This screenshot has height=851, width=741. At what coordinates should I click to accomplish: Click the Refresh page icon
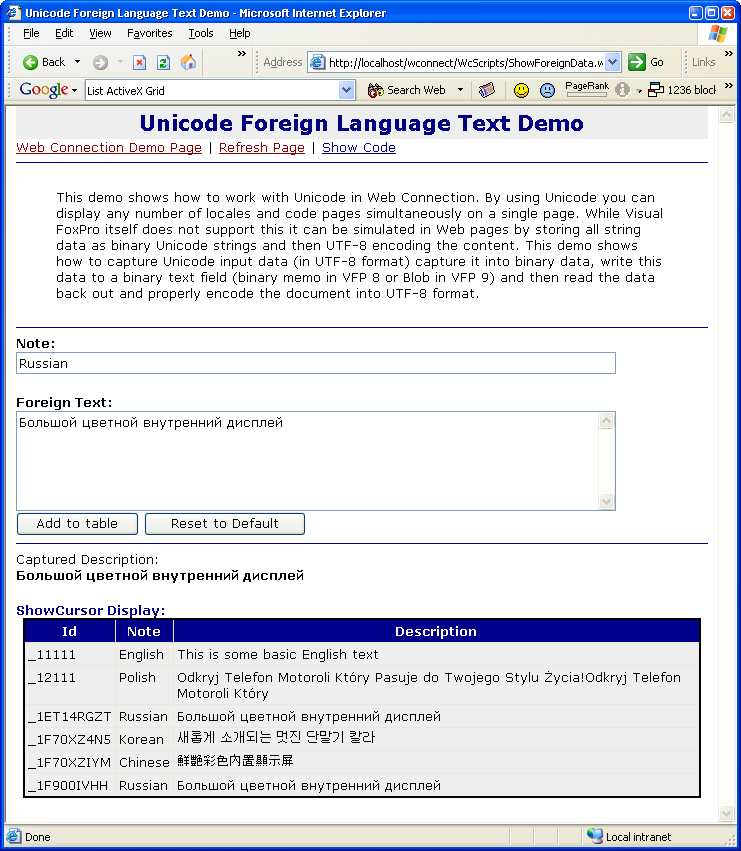pos(163,62)
